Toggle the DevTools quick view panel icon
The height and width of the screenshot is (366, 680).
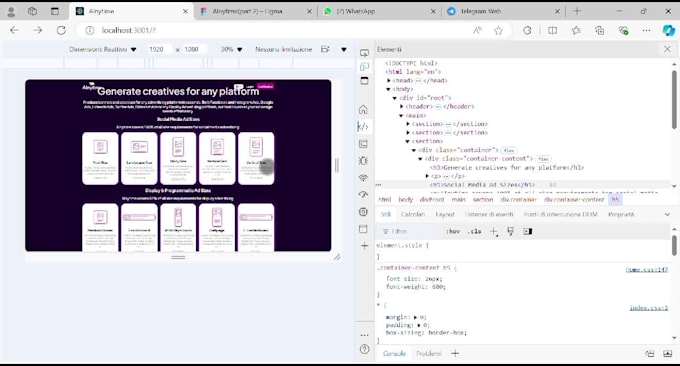(x=365, y=81)
